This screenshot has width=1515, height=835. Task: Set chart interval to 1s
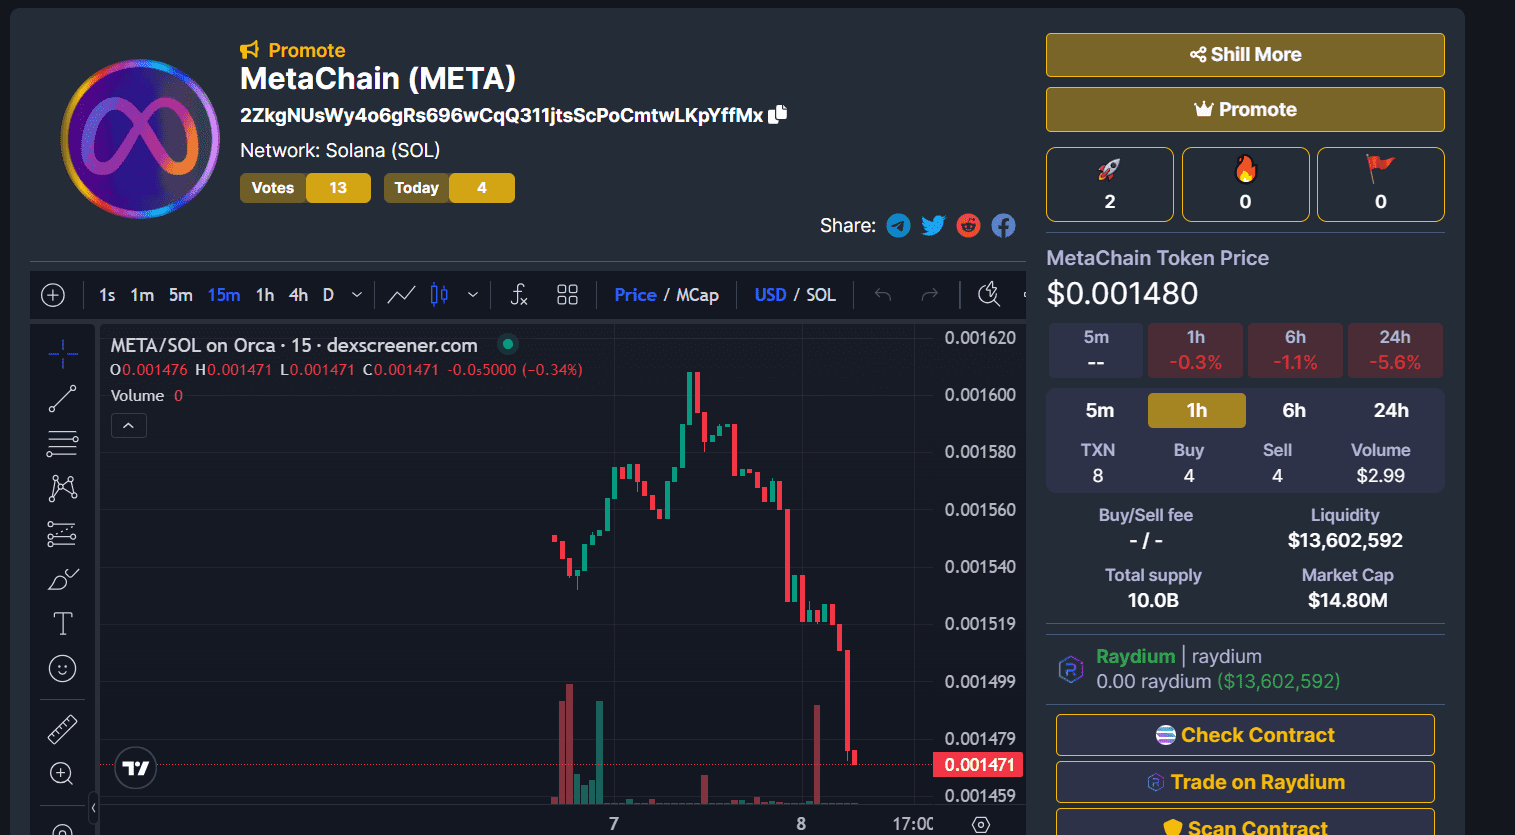107,295
